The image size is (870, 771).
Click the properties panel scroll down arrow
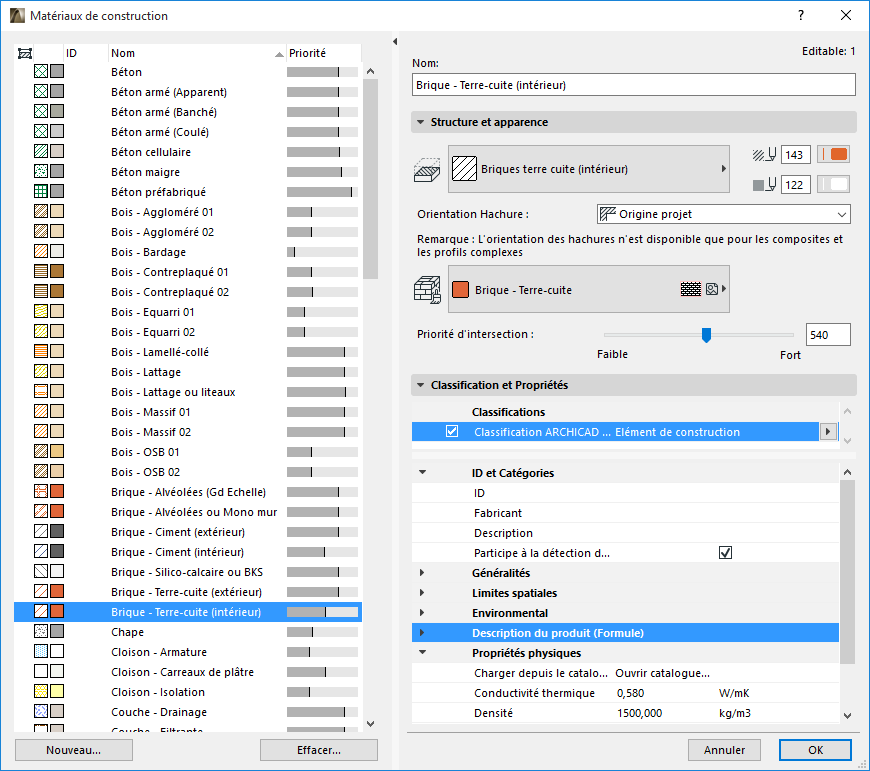(847, 716)
